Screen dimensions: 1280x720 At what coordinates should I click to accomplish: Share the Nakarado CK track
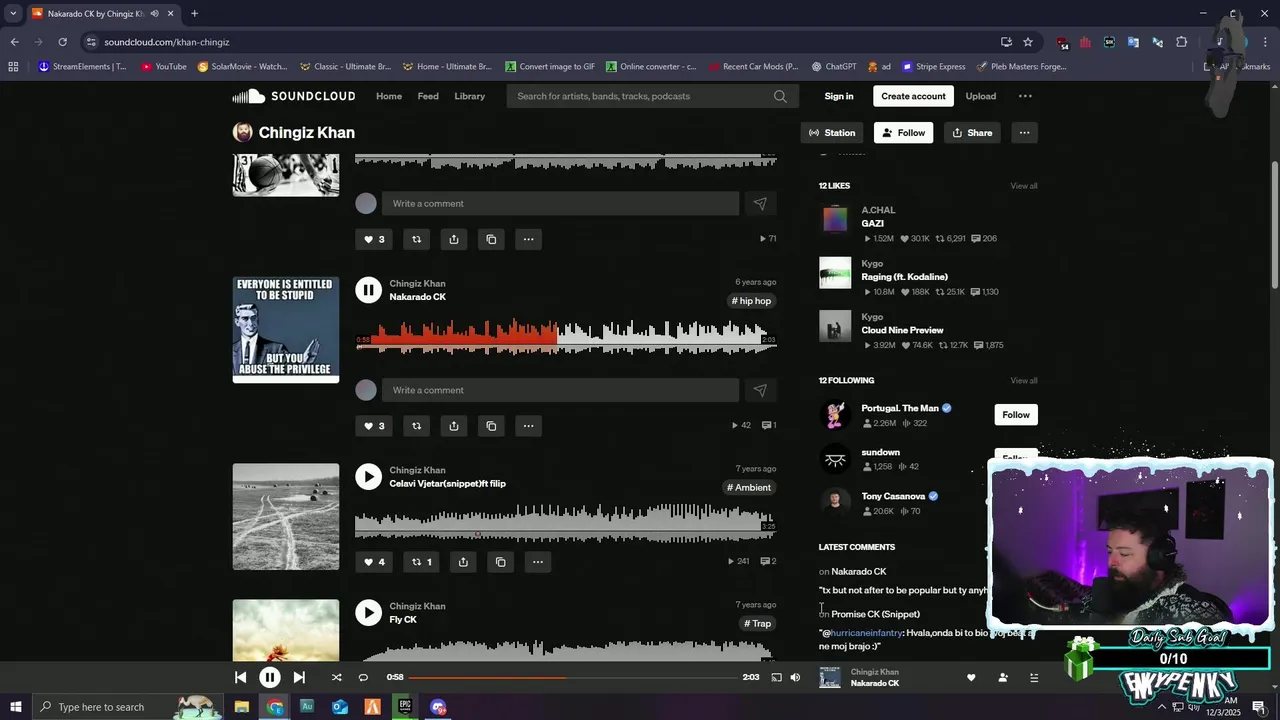coord(453,426)
